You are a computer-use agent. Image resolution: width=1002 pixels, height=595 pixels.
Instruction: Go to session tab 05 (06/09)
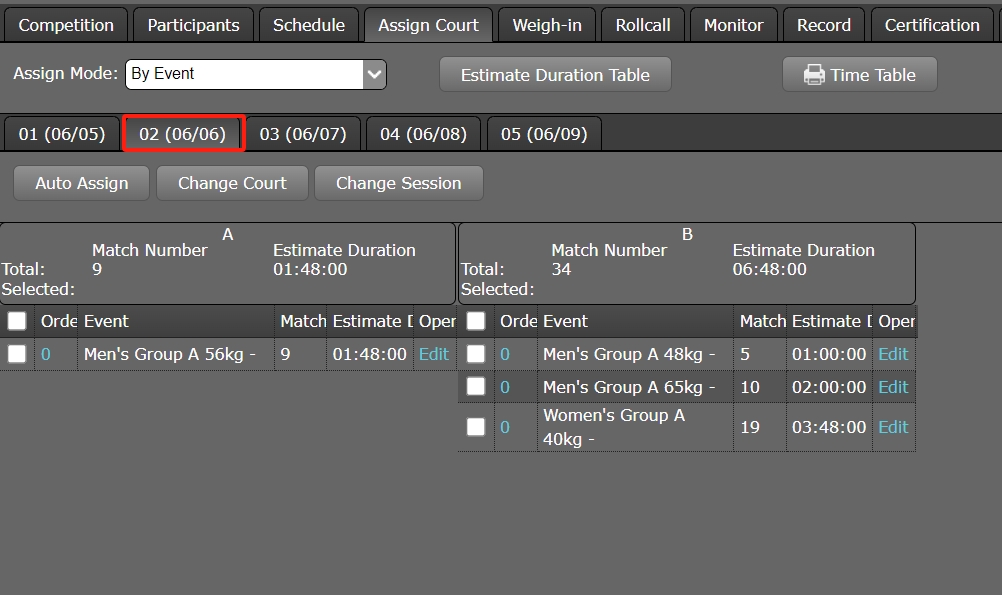(544, 134)
